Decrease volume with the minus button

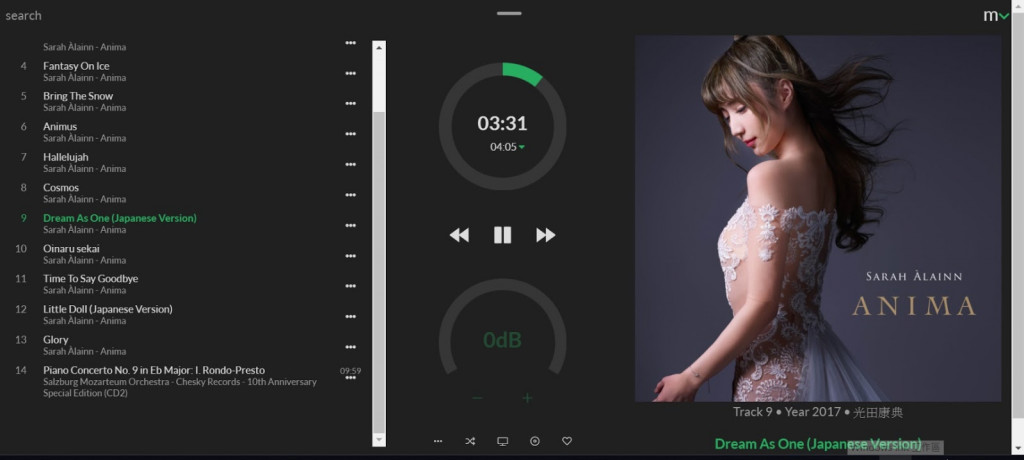click(477, 398)
